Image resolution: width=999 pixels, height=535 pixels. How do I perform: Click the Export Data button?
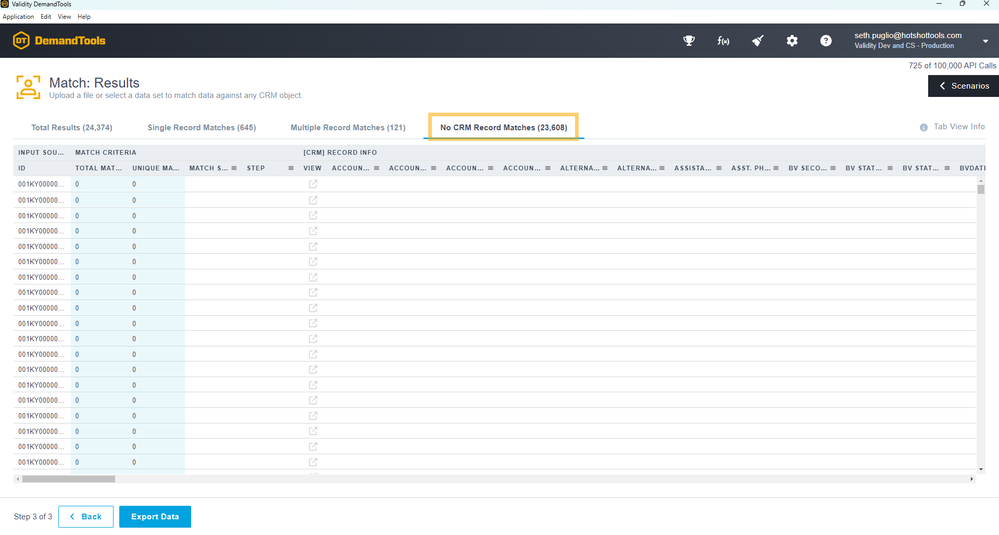click(x=155, y=517)
